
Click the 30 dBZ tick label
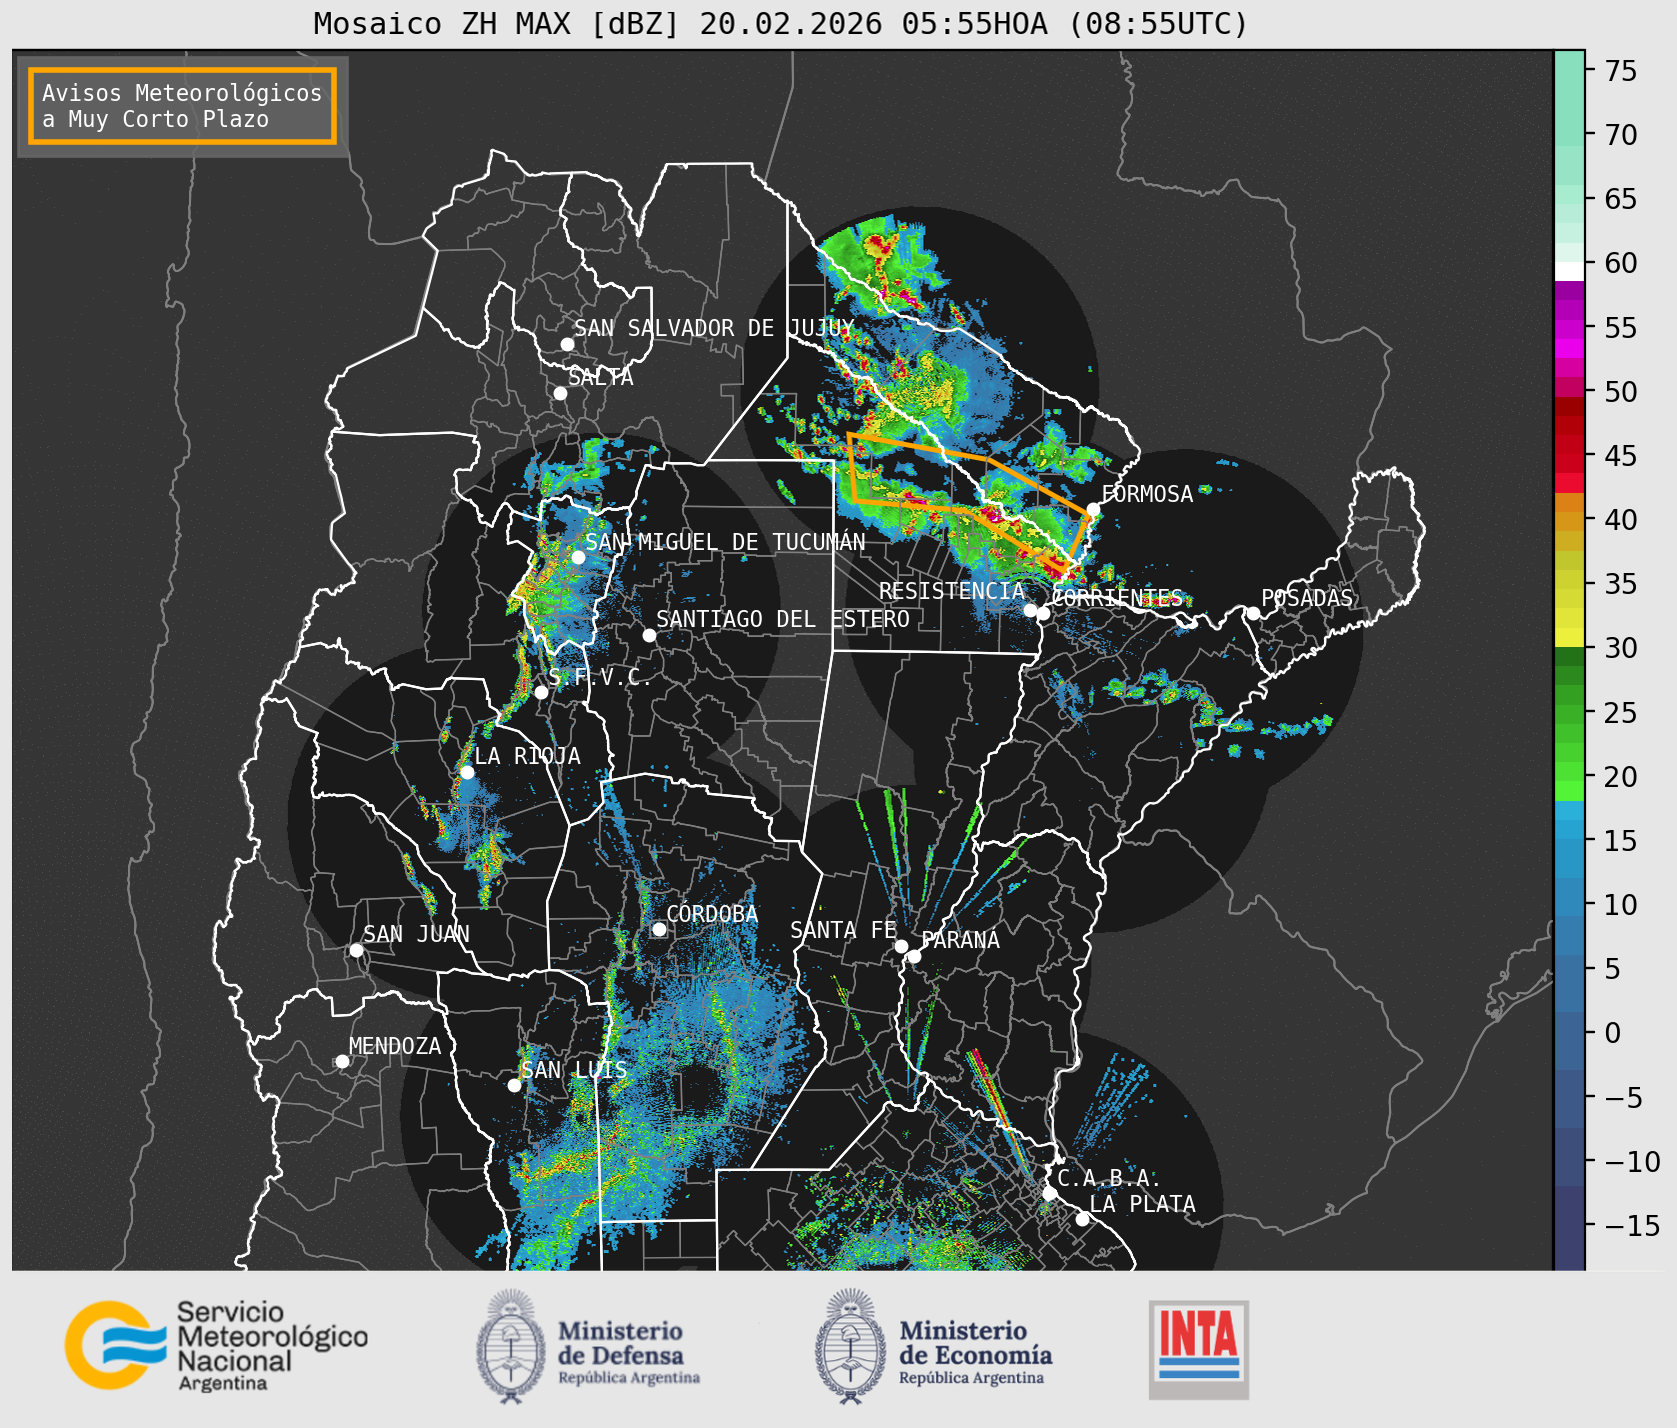(1621, 648)
